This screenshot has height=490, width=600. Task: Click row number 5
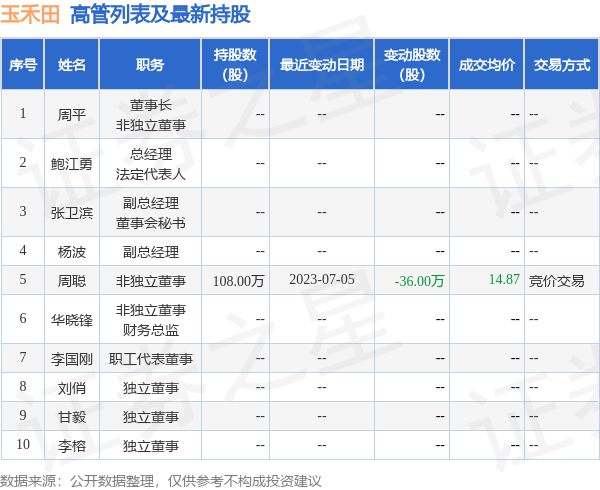click(x=23, y=279)
